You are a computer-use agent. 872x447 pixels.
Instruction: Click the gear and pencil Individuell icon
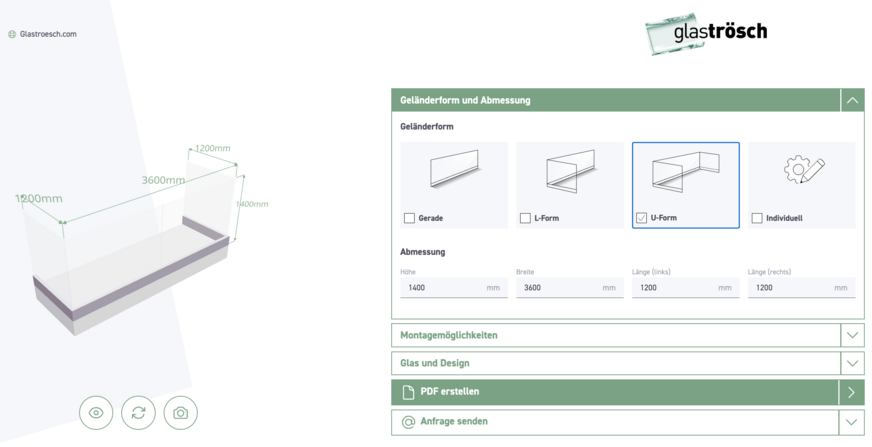pos(804,170)
